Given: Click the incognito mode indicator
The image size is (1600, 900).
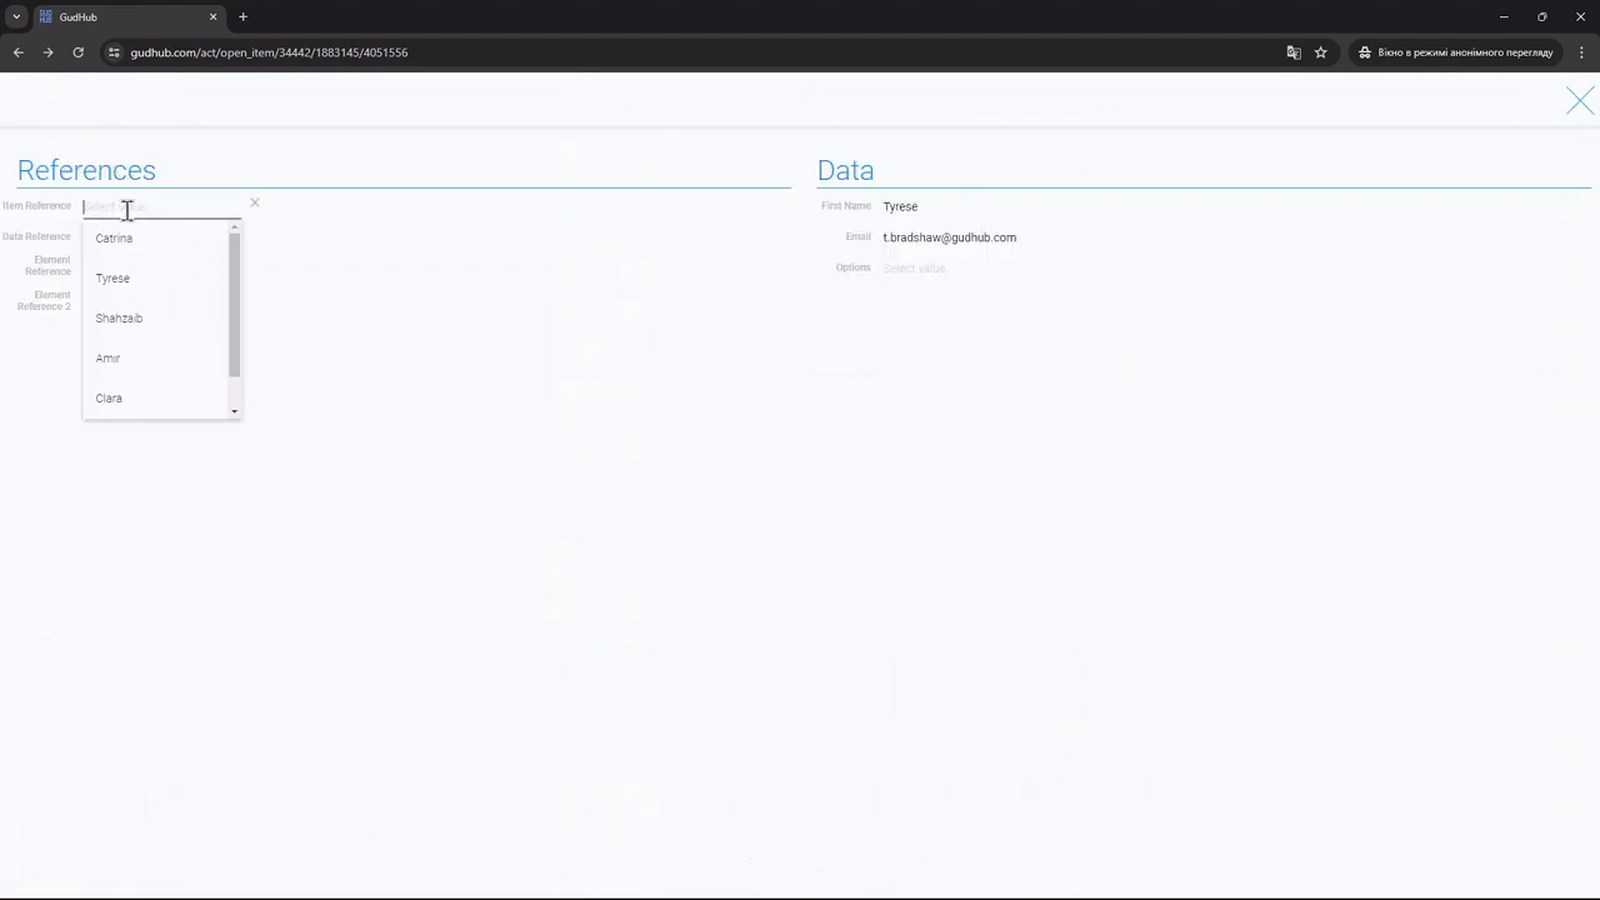Looking at the screenshot, I should click(x=1455, y=52).
